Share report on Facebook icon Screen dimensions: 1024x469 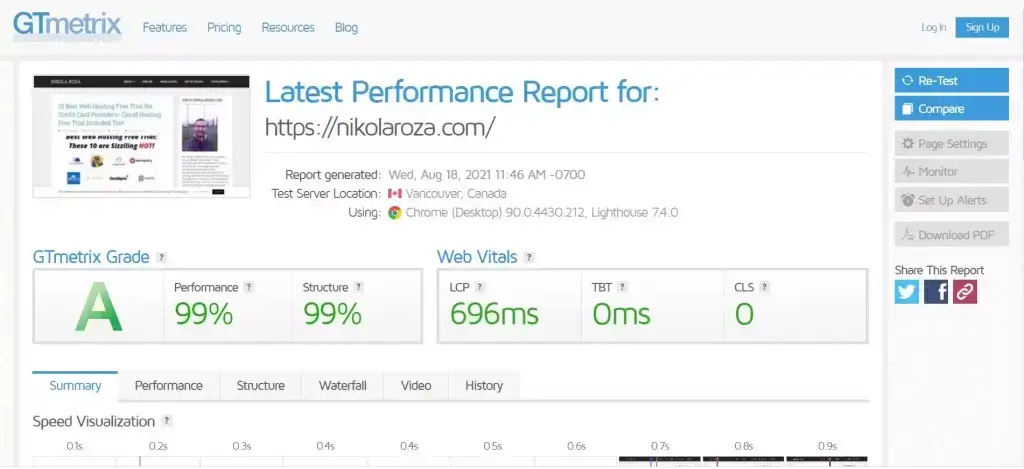point(936,291)
